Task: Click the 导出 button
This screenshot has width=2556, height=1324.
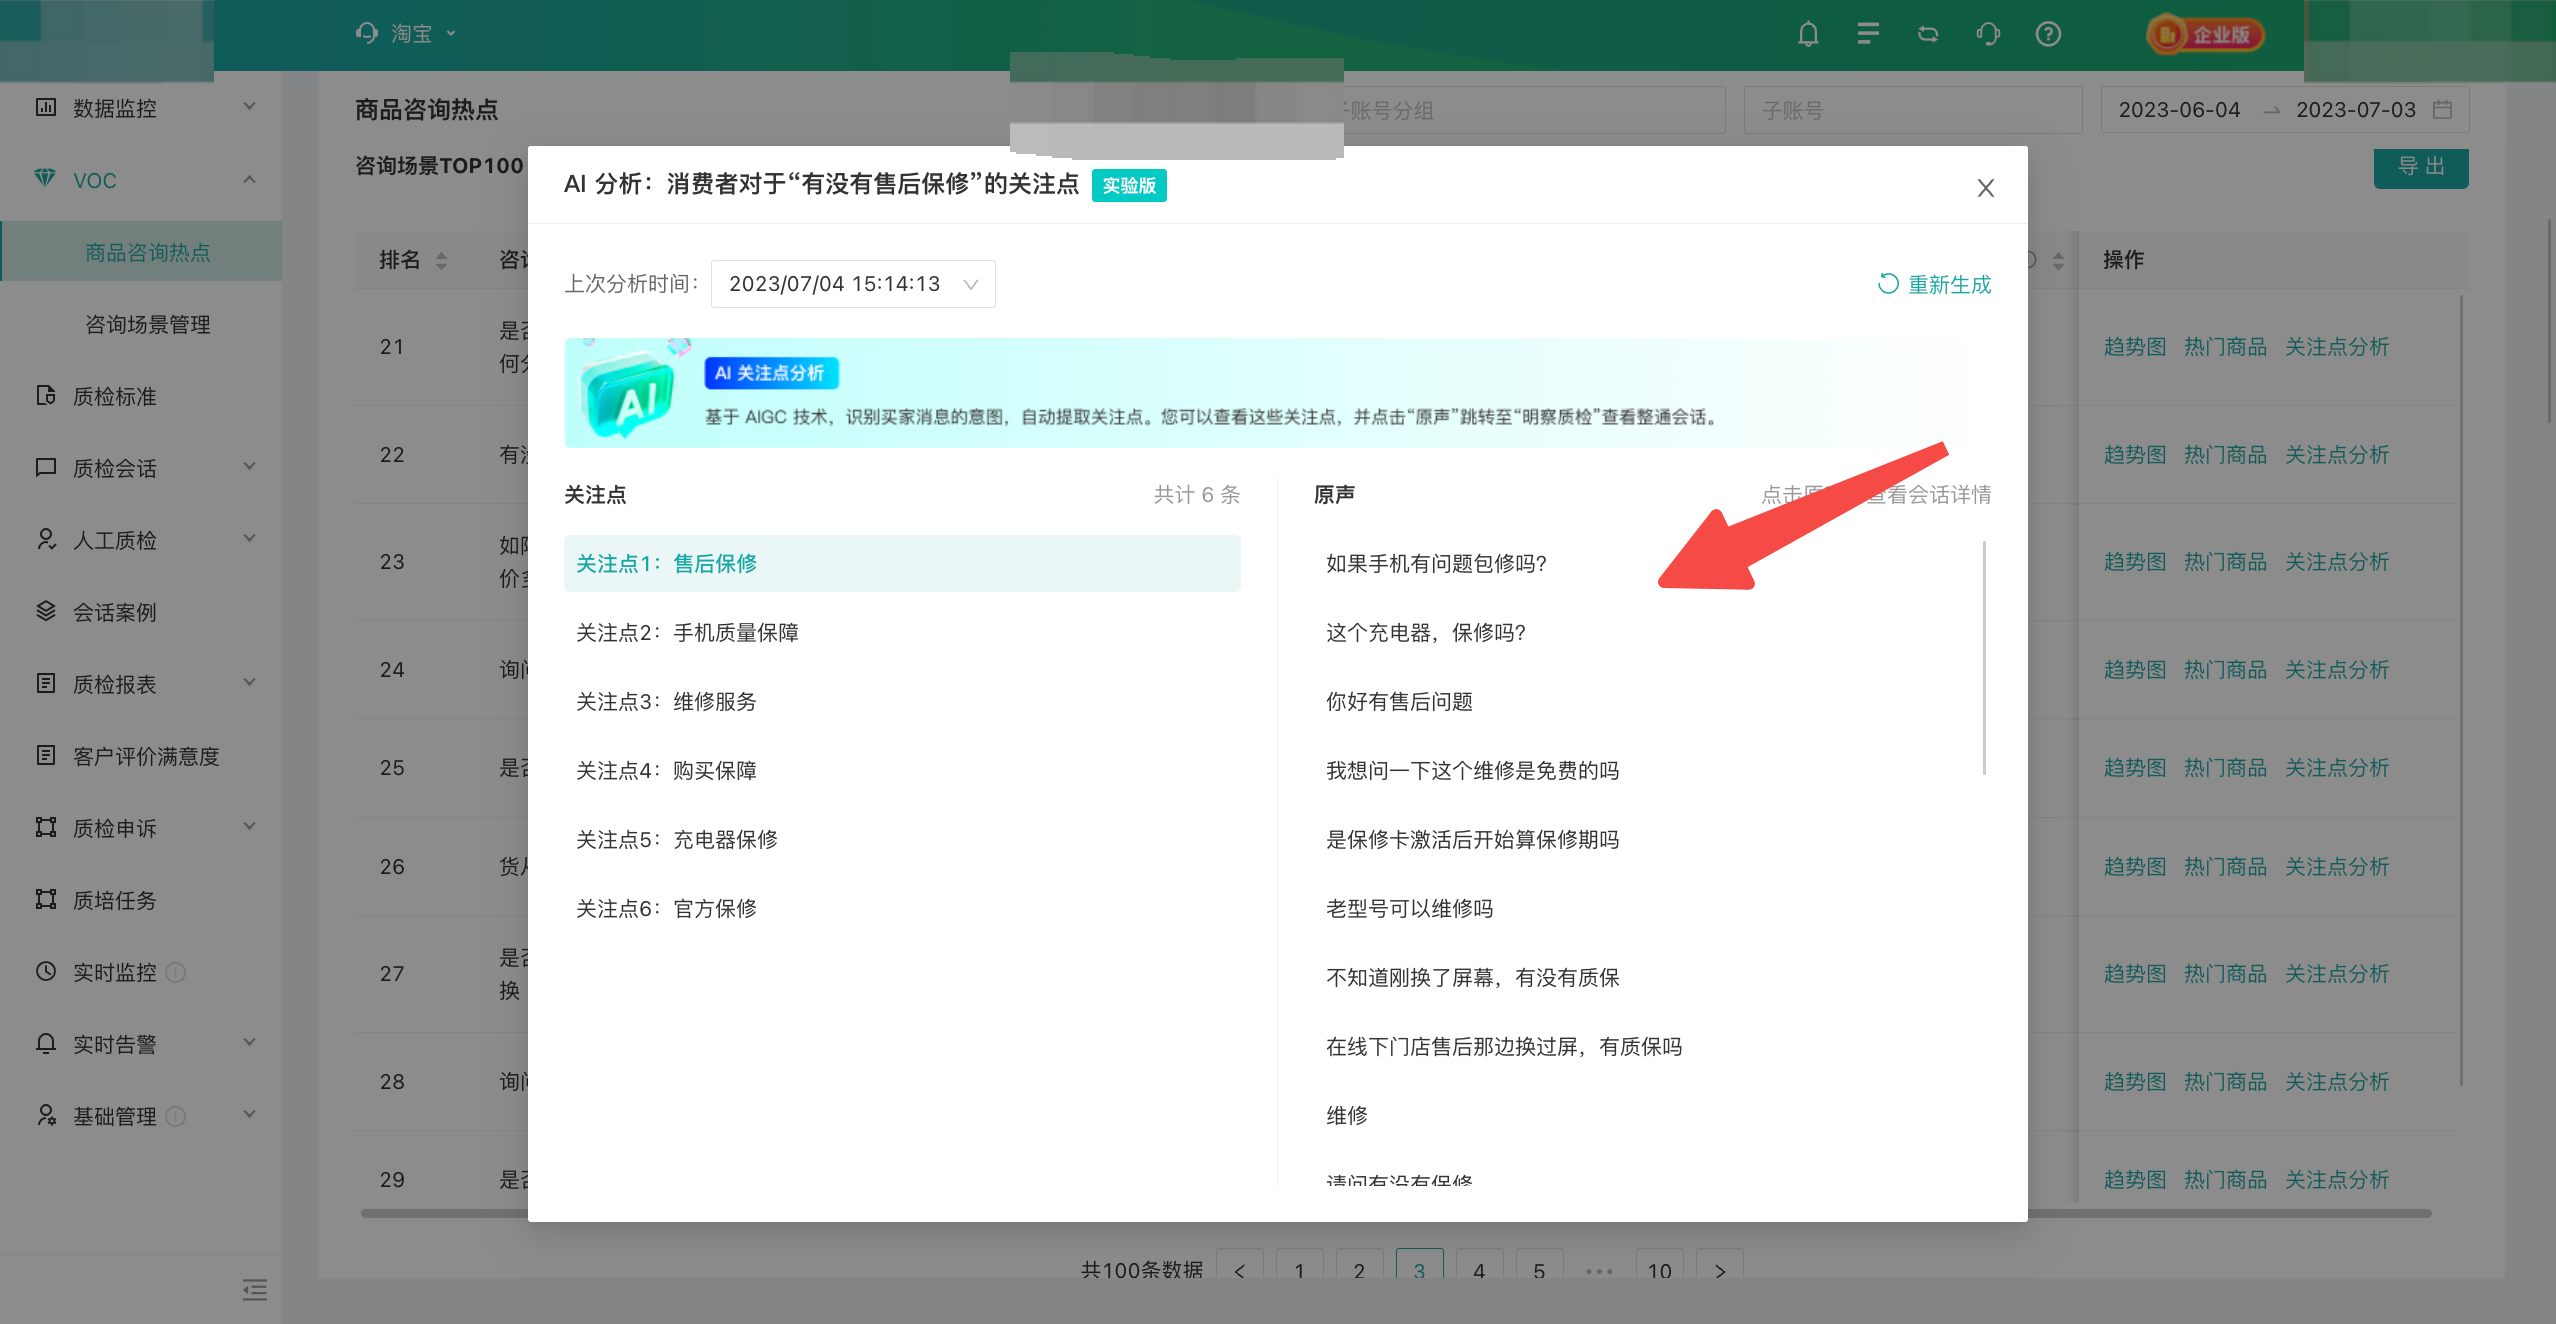Action: 2421,166
